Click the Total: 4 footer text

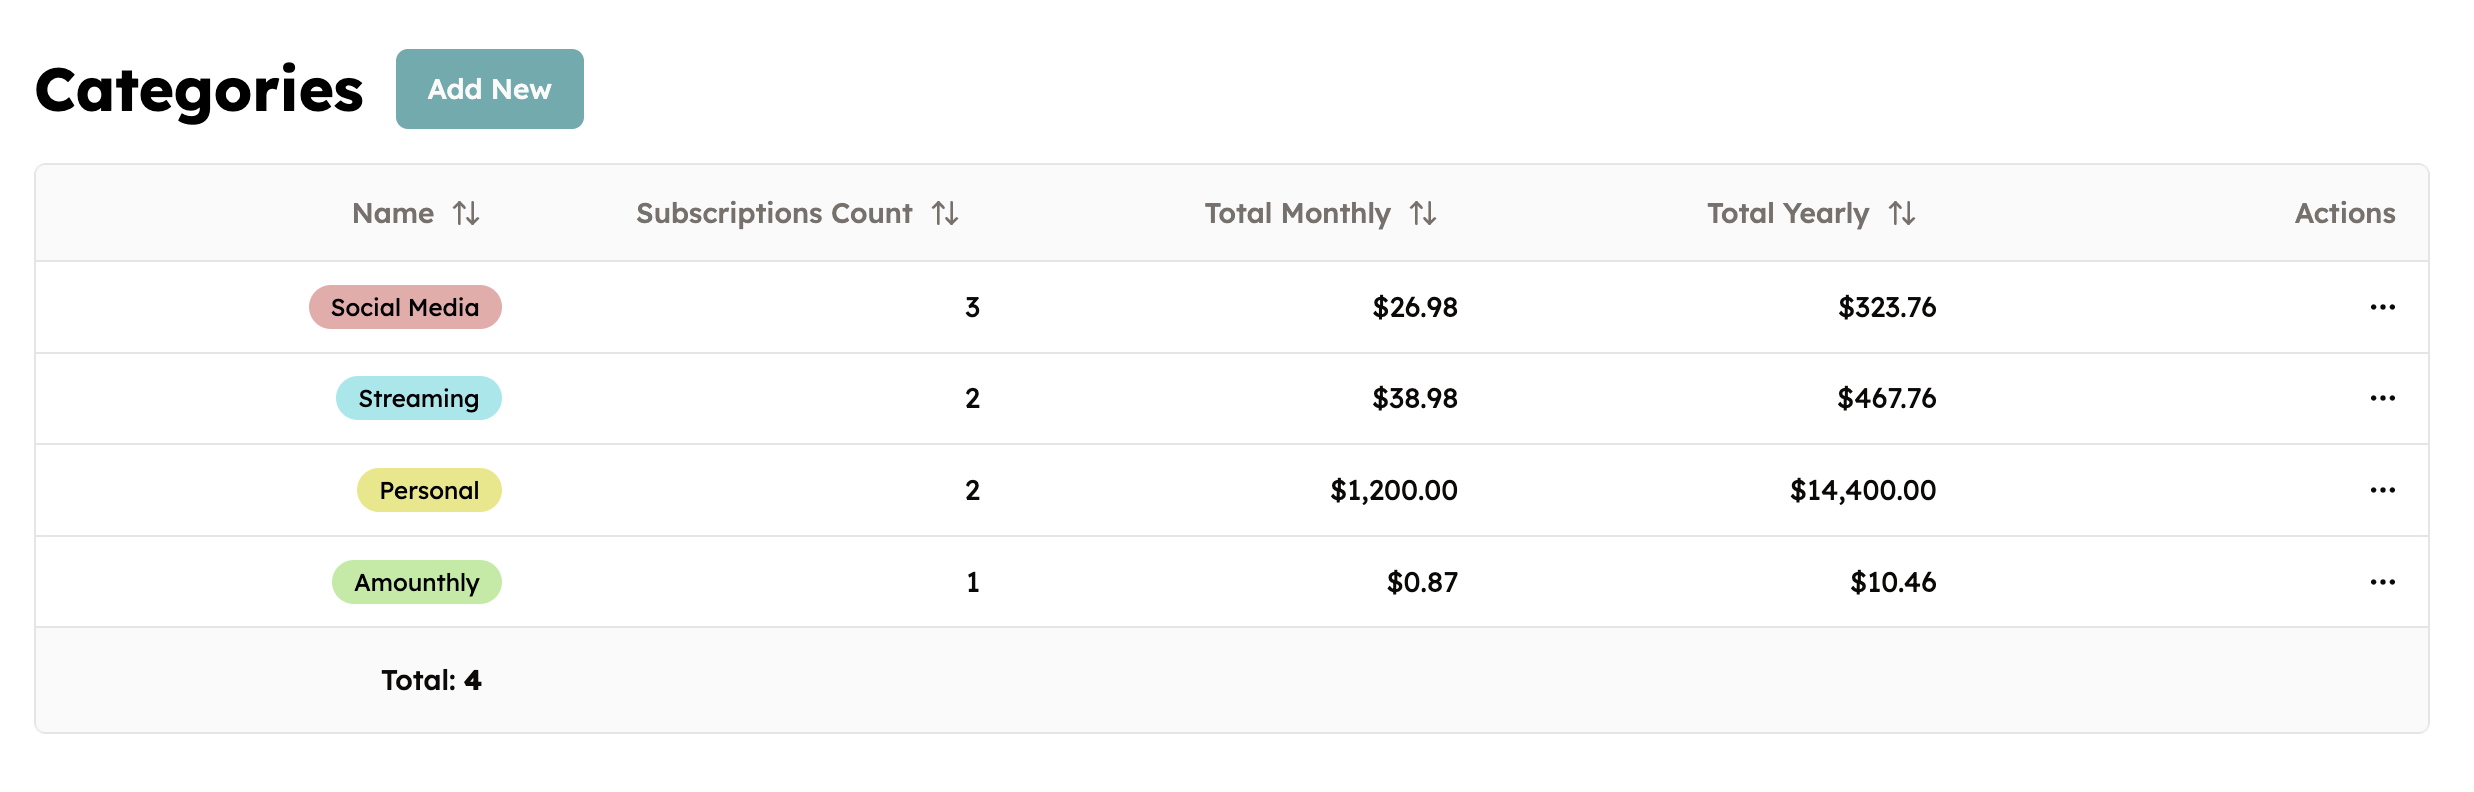431,680
